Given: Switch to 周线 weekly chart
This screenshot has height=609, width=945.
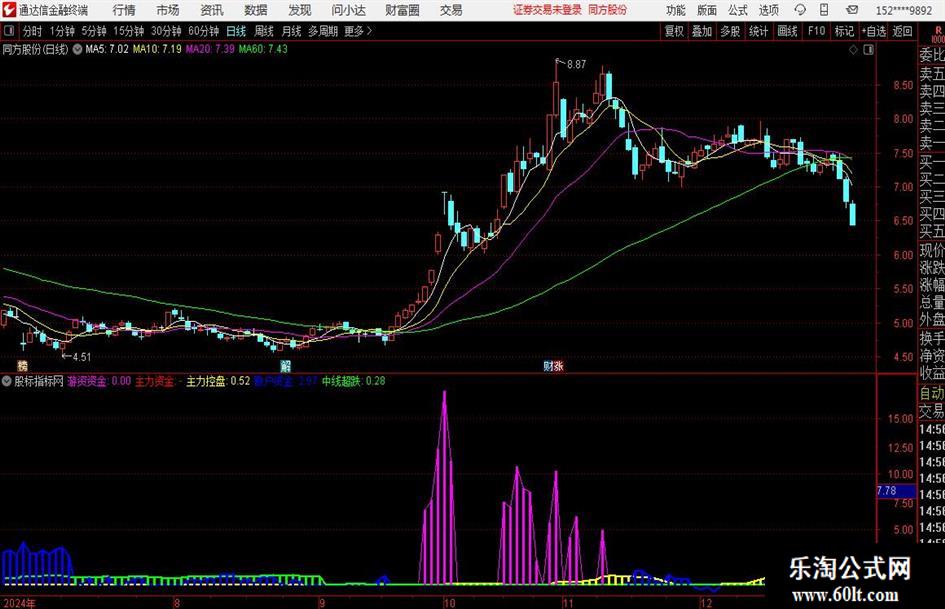Looking at the screenshot, I should (264, 31).
